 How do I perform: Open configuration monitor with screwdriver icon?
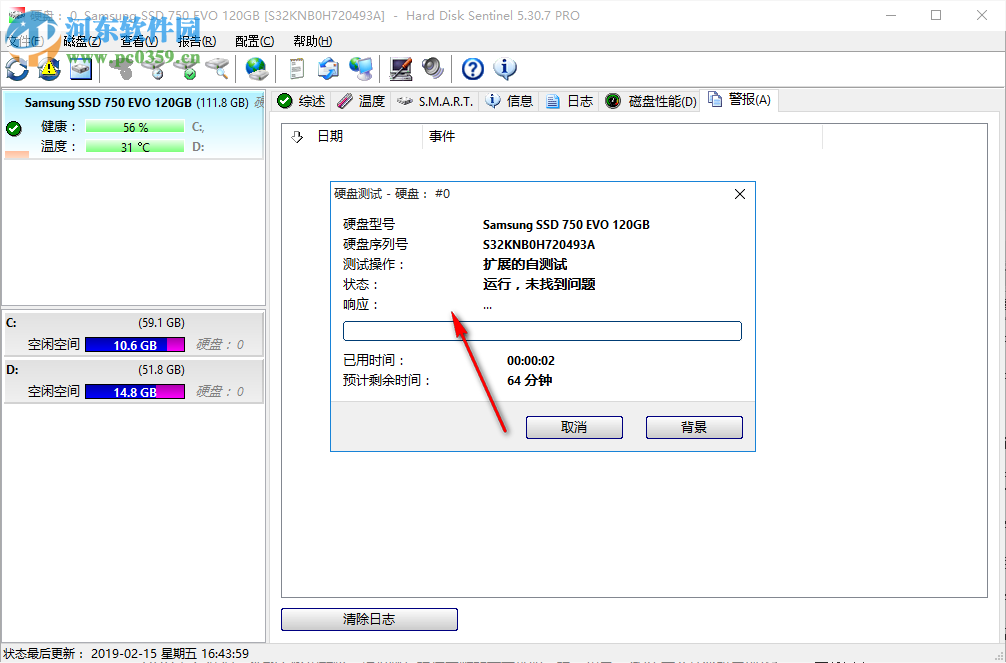(401, 68)
